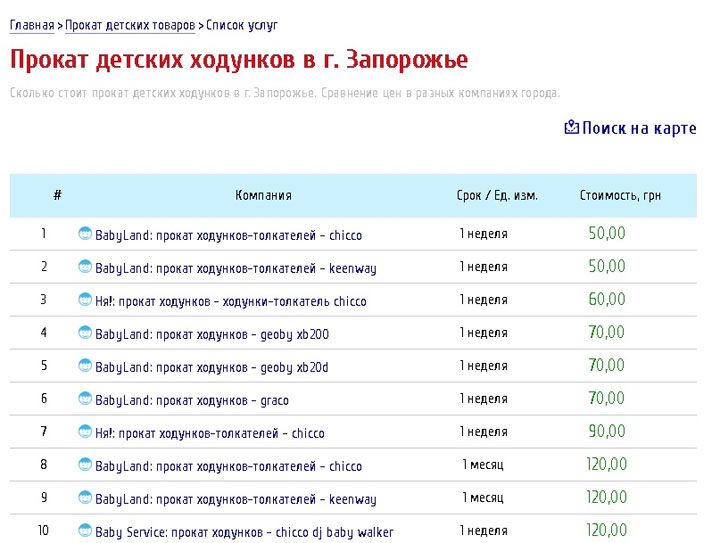Click the Список услуг breadcrumb item

[x=242, y=24]
